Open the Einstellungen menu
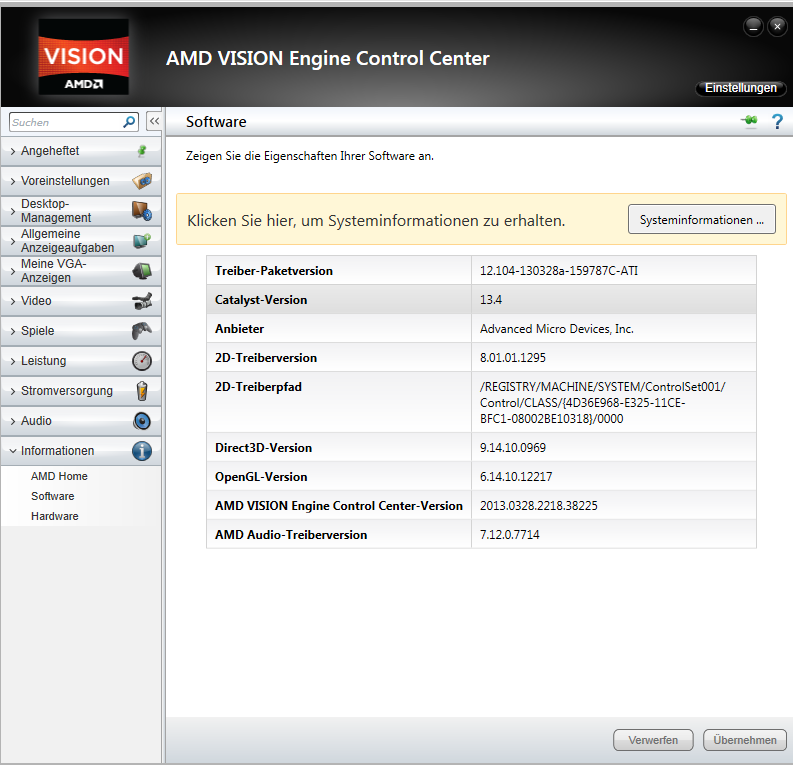The width and height of the screenshot is (793, 765). tap(740, 88)
